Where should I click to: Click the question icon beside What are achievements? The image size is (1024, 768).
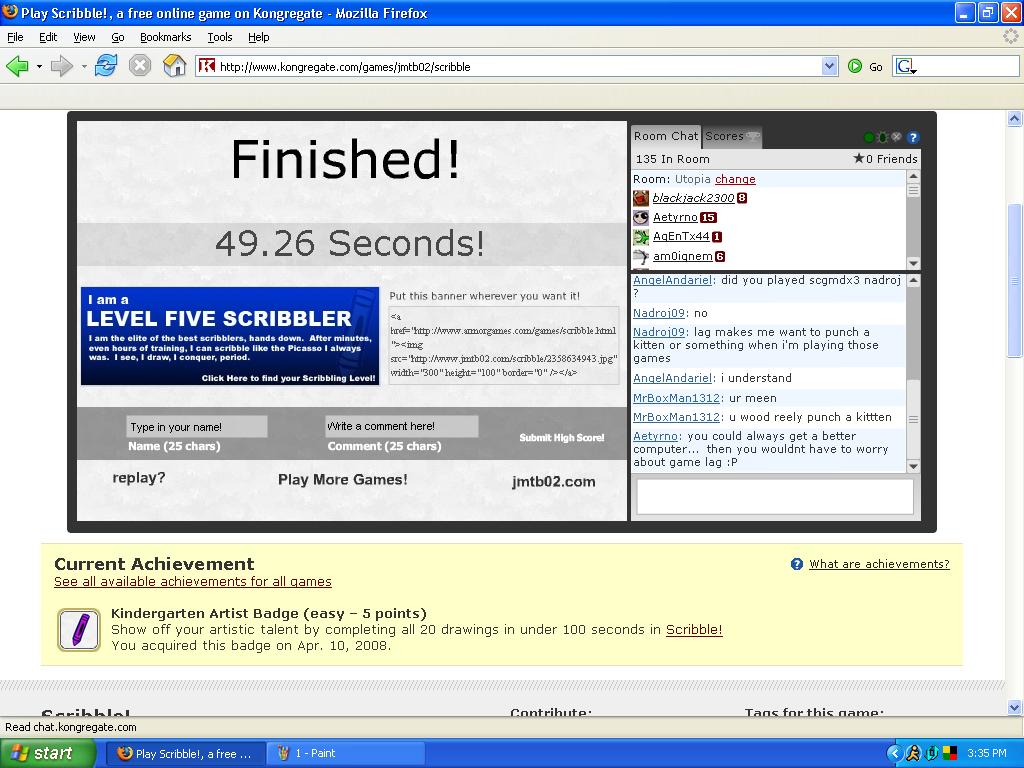(797, 564)
